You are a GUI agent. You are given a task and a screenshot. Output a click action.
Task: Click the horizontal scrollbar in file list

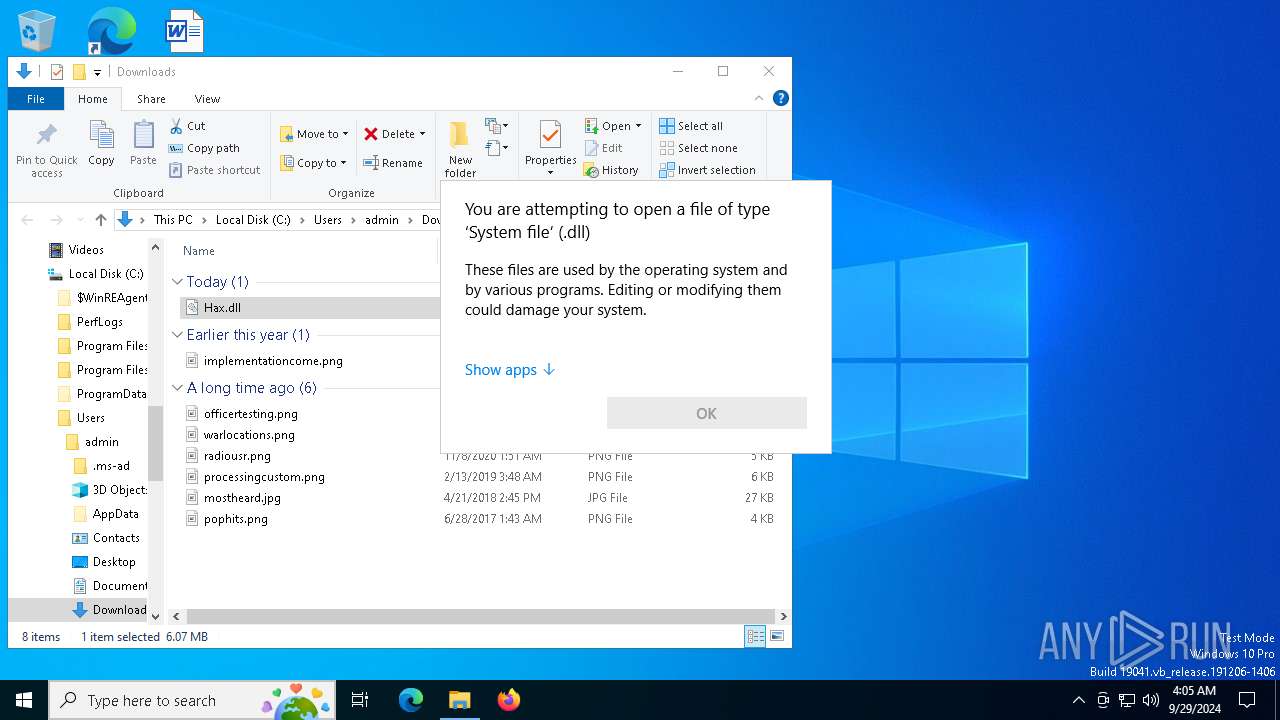(480, 617)
